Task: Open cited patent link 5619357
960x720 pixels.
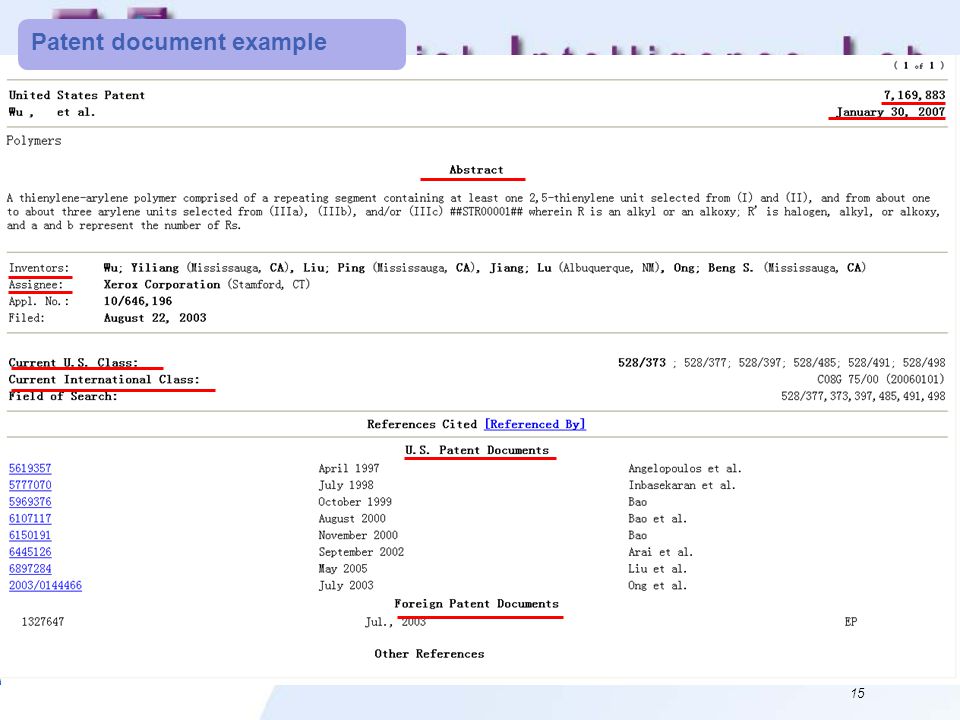Action: point(30,468)
